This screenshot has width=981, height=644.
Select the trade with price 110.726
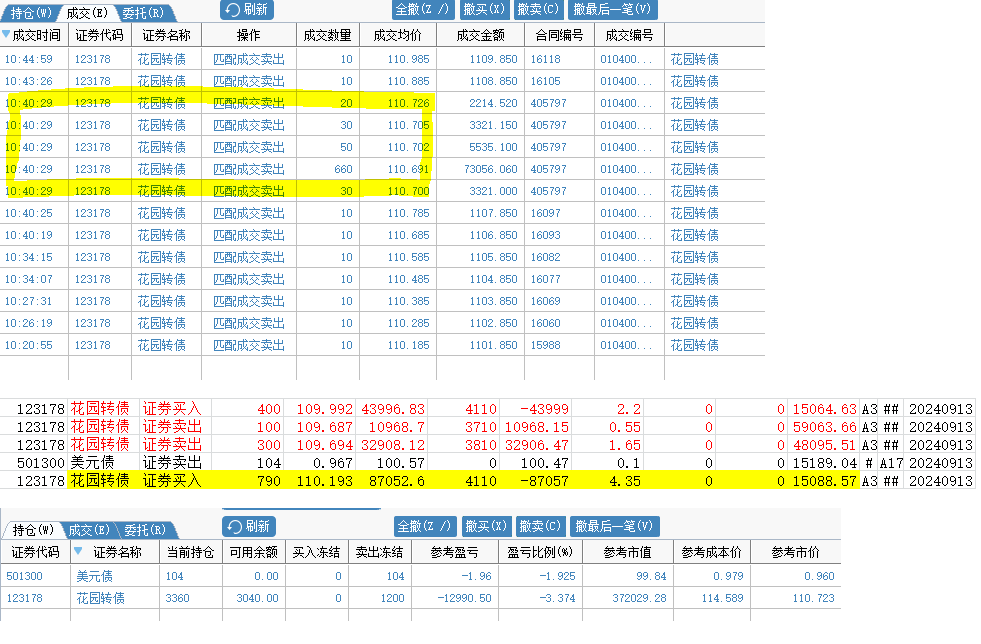click(x=382, y=103)
